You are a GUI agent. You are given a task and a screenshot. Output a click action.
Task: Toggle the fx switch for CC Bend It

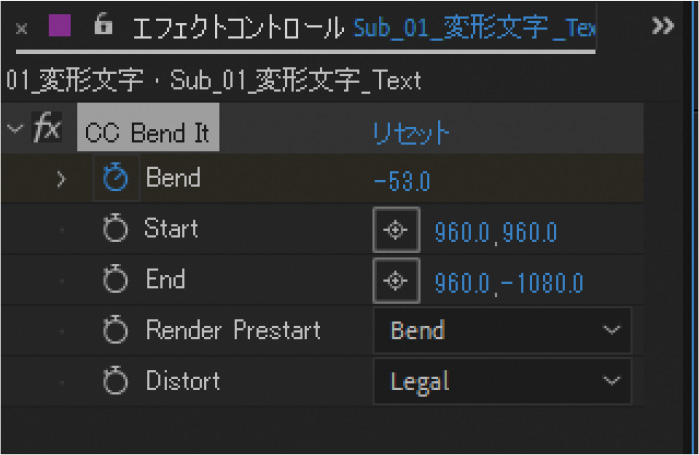point(47,129)
